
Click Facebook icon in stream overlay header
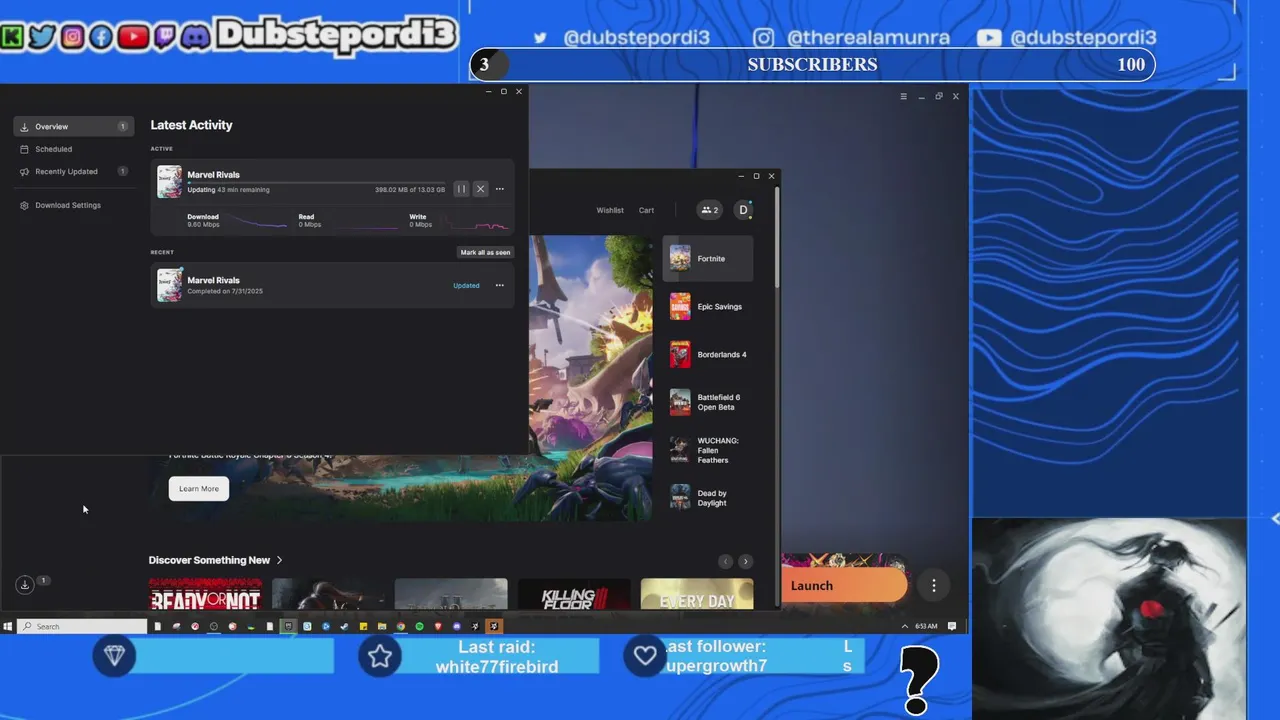pyautogui.click(x=101, y=37)
